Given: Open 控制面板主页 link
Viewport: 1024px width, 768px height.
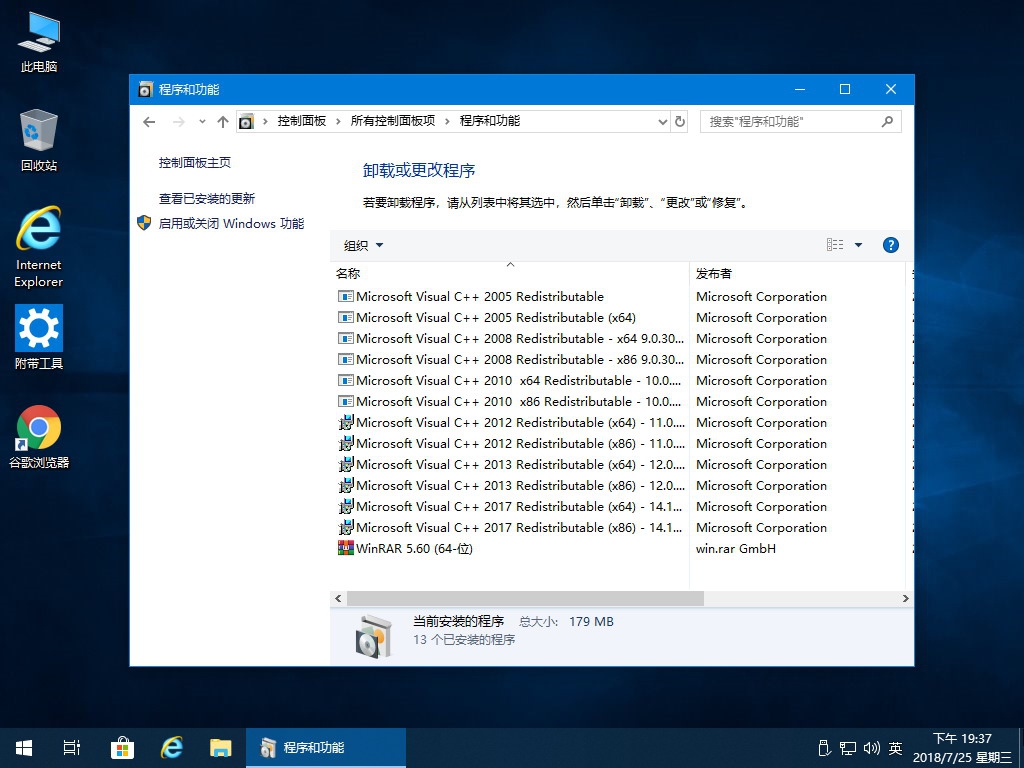Looking at the screenshot, I should (195, 163).
